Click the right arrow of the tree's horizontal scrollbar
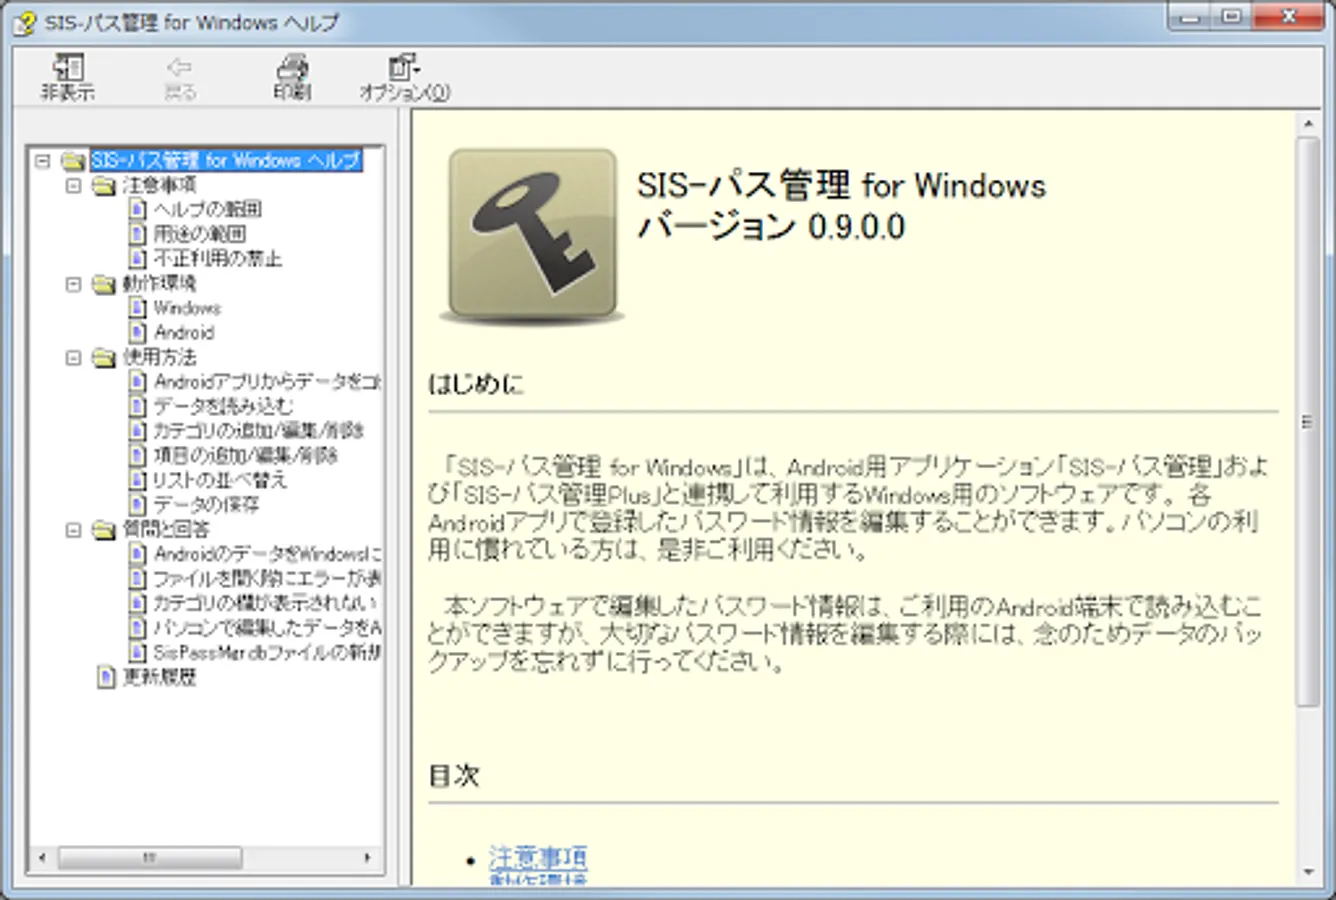Screen dimensions: 1336x900 [x=367, y=858]
